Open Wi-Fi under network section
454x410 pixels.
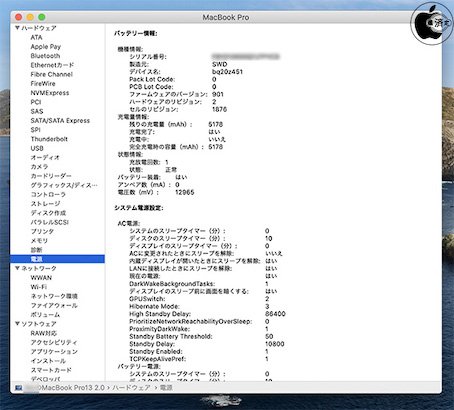(39, 287)
